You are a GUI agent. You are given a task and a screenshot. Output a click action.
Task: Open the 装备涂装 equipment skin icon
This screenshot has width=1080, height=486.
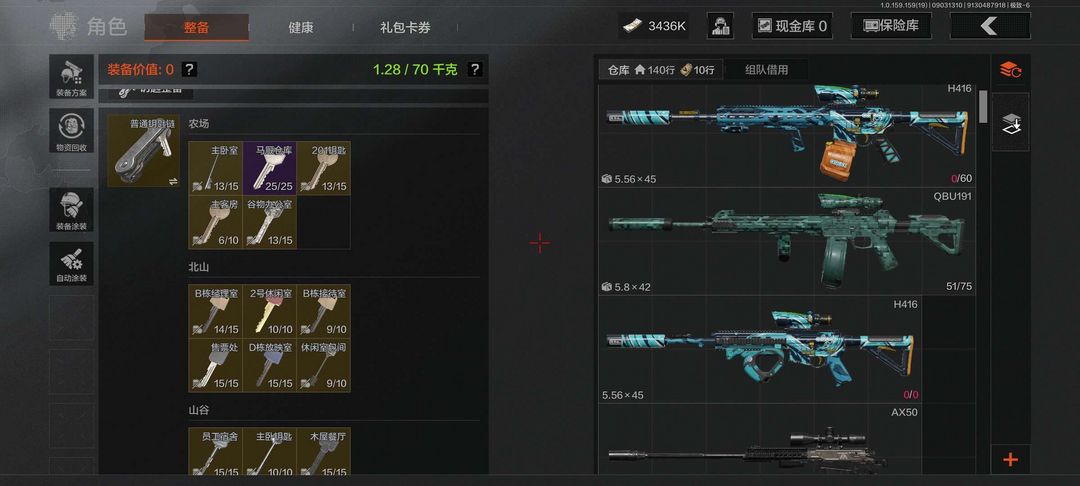tap(72, 211)
